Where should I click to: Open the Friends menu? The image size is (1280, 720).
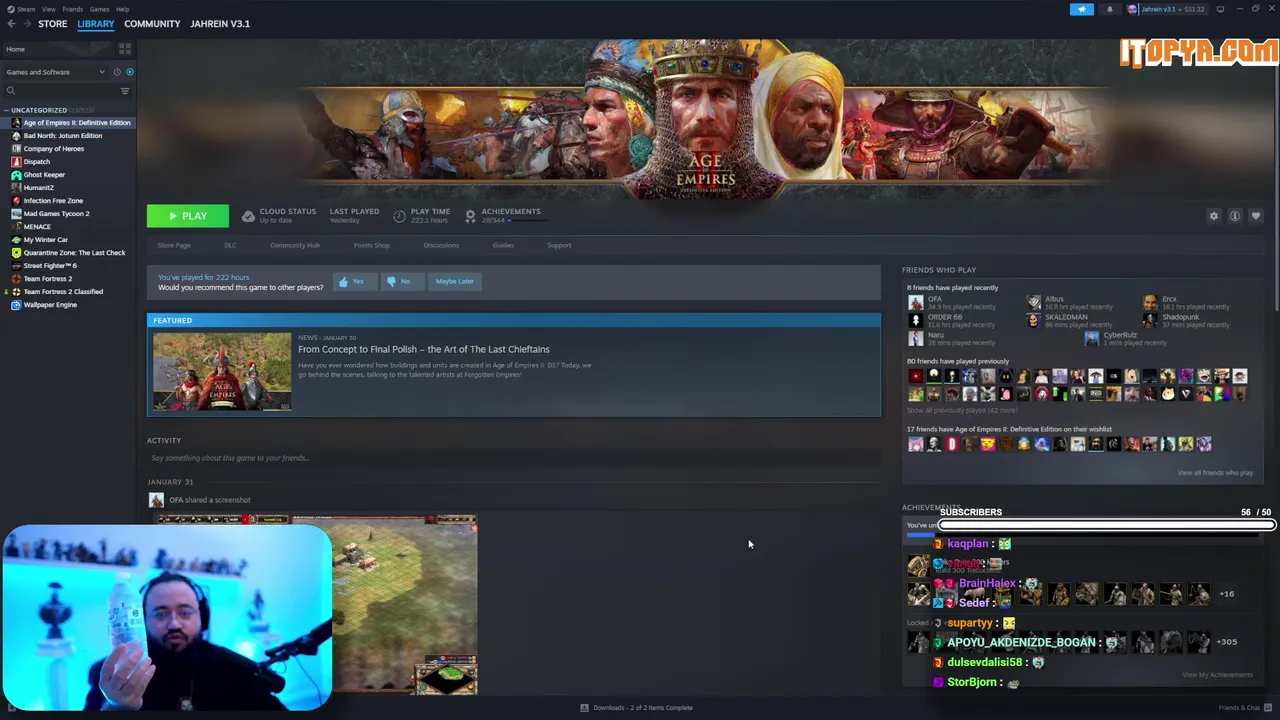point(72,9)
